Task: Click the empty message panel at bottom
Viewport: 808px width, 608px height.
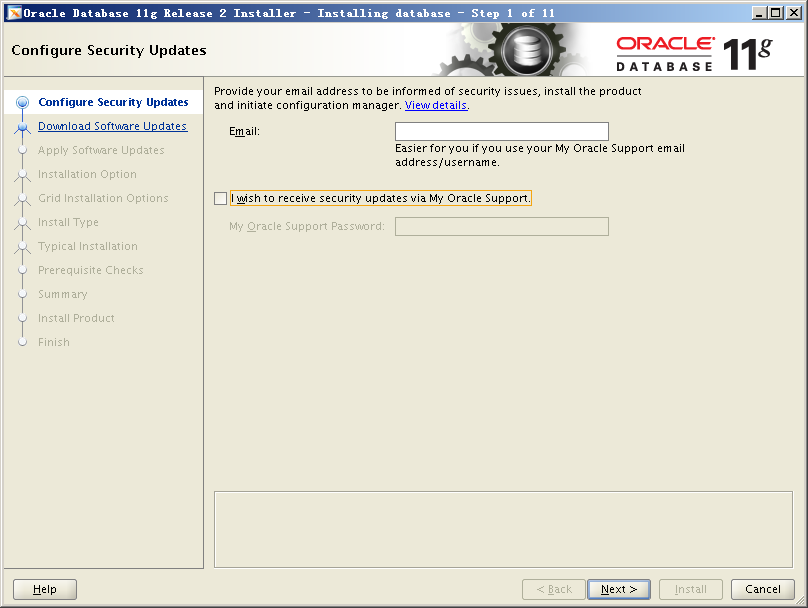Action: point(503,528)
